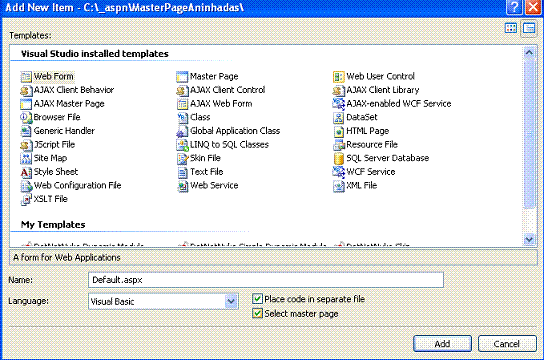
Task: Select the Class template icon
Action: (x=182, y=117)
